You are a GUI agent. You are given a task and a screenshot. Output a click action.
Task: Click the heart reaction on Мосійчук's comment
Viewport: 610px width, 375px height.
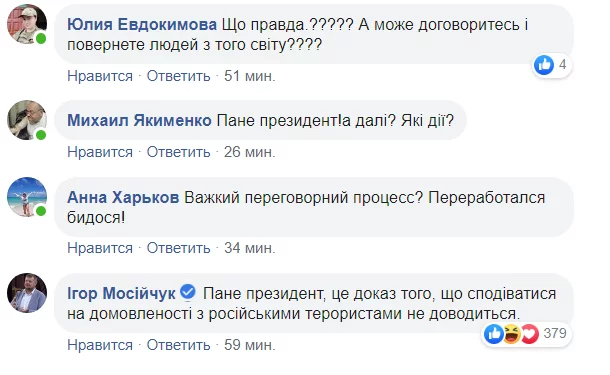click(530, 333)
